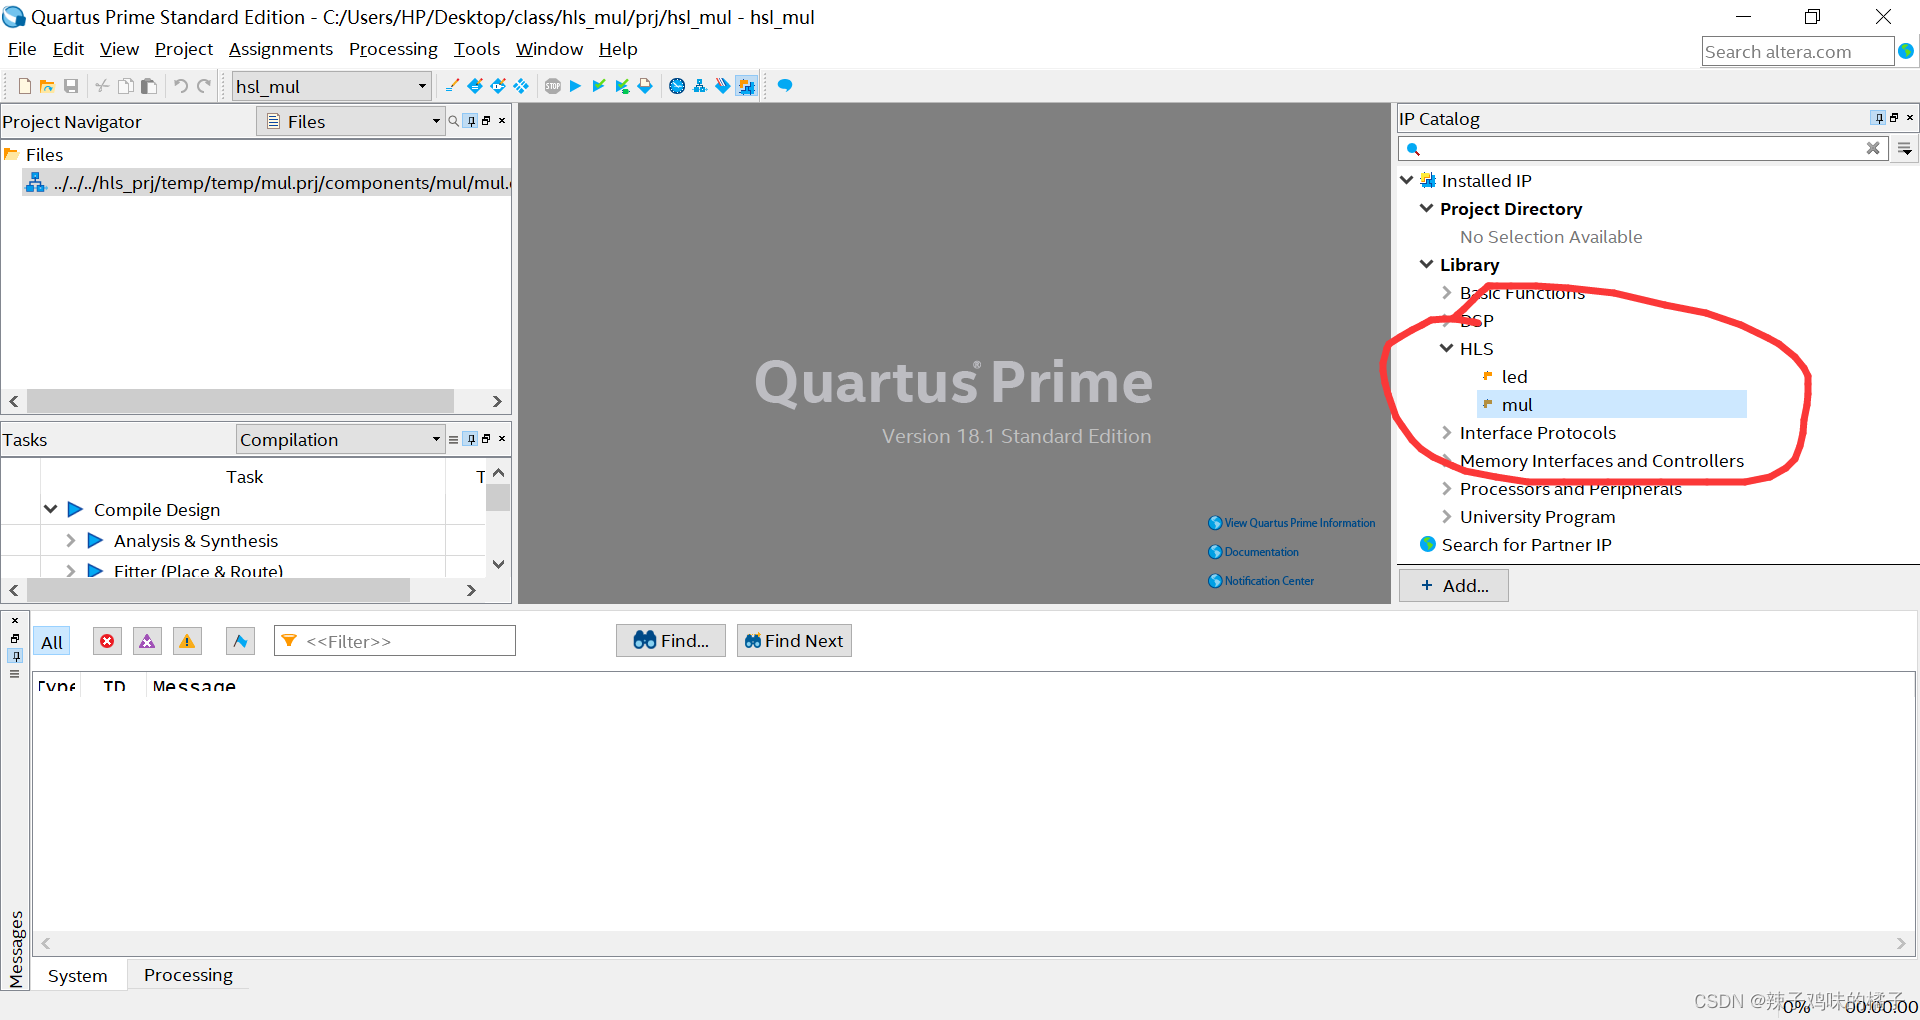1920x1020 pixels.
Task: Click the Stop process toolbar icon
Action: [553, 86]
